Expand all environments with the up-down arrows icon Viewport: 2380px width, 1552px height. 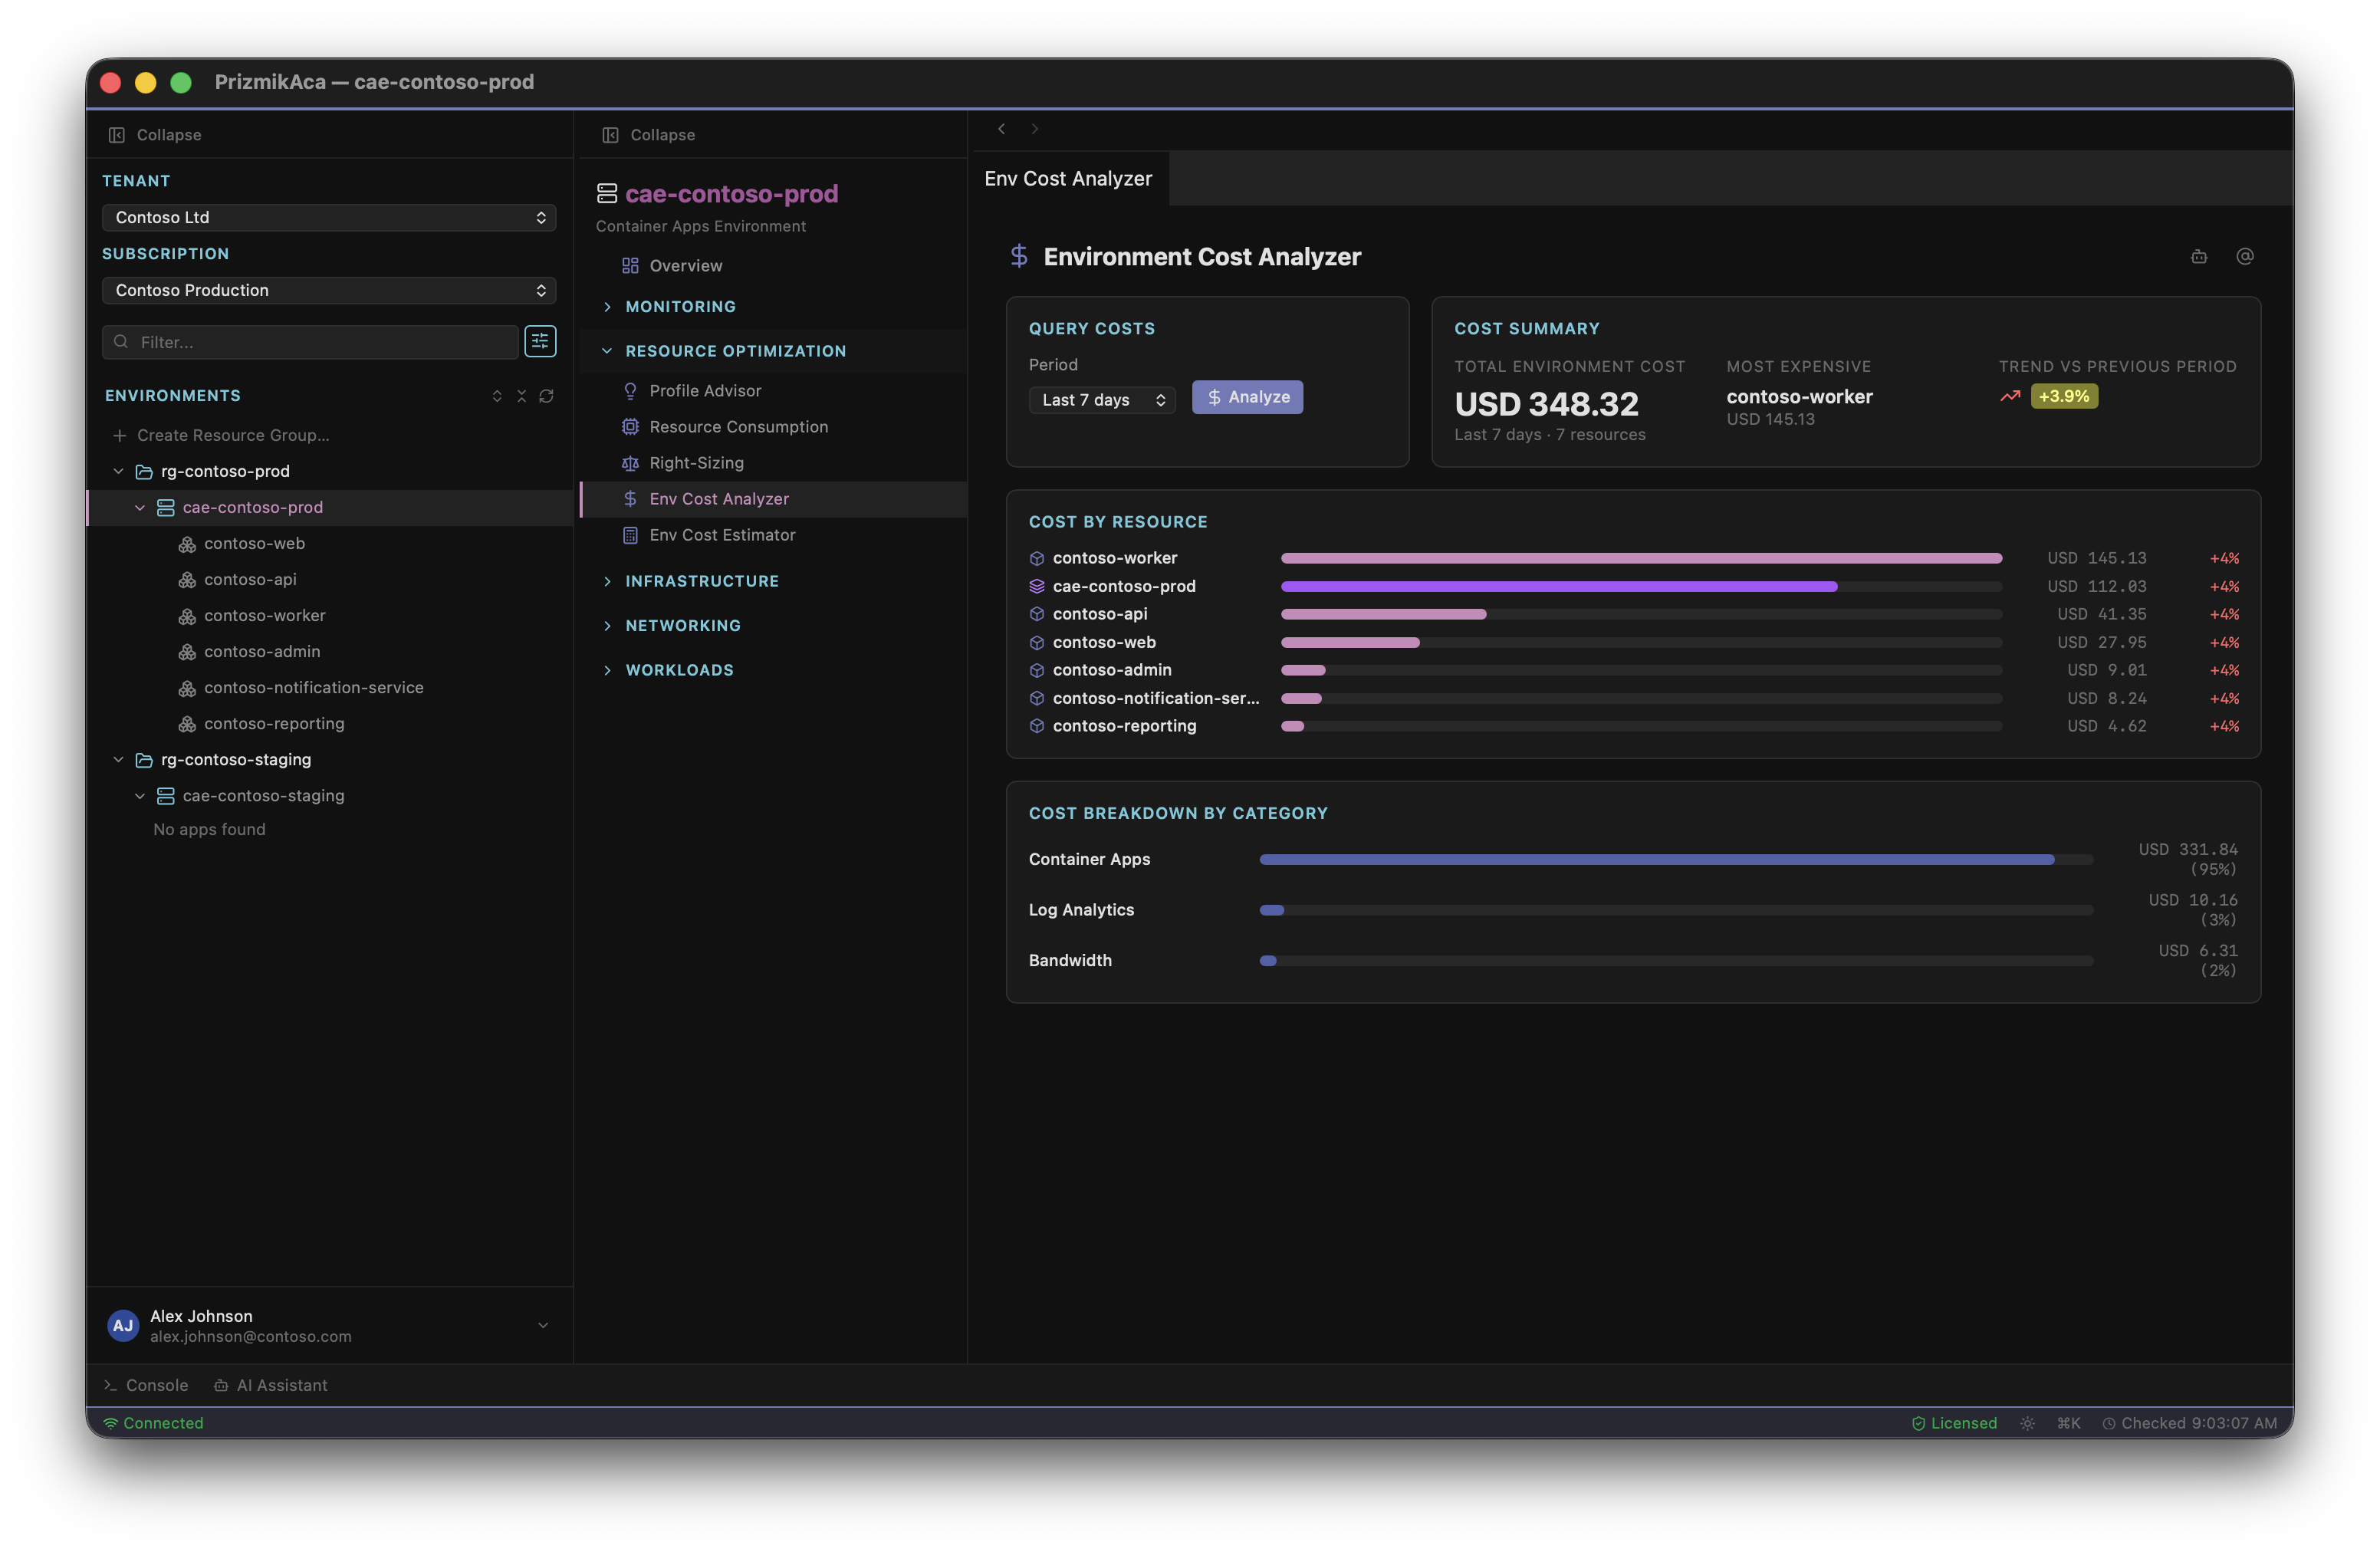497,396
